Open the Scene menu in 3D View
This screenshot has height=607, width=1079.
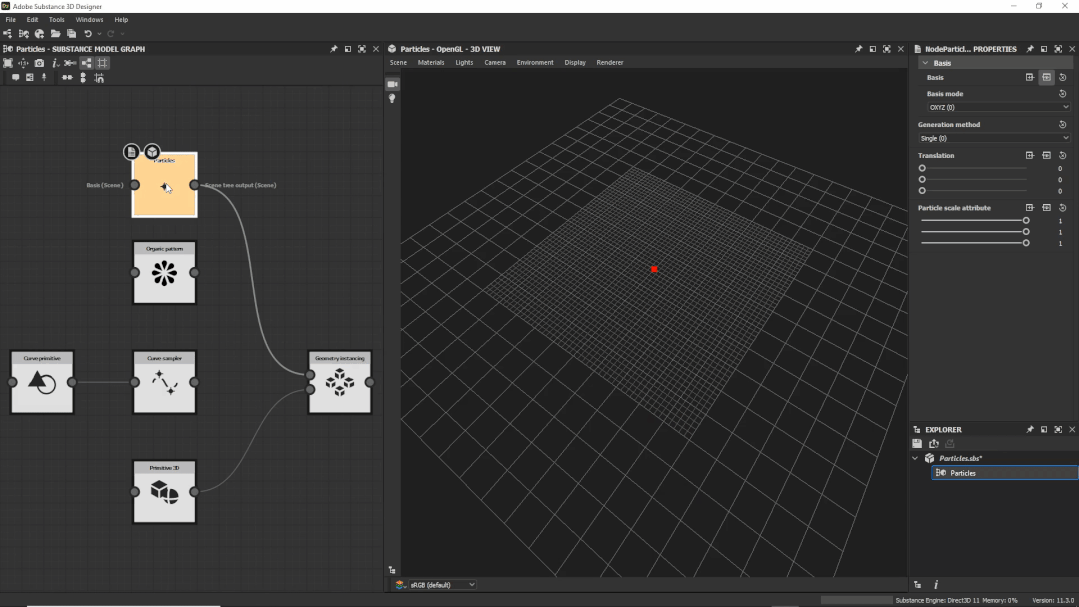pos(398,63)
